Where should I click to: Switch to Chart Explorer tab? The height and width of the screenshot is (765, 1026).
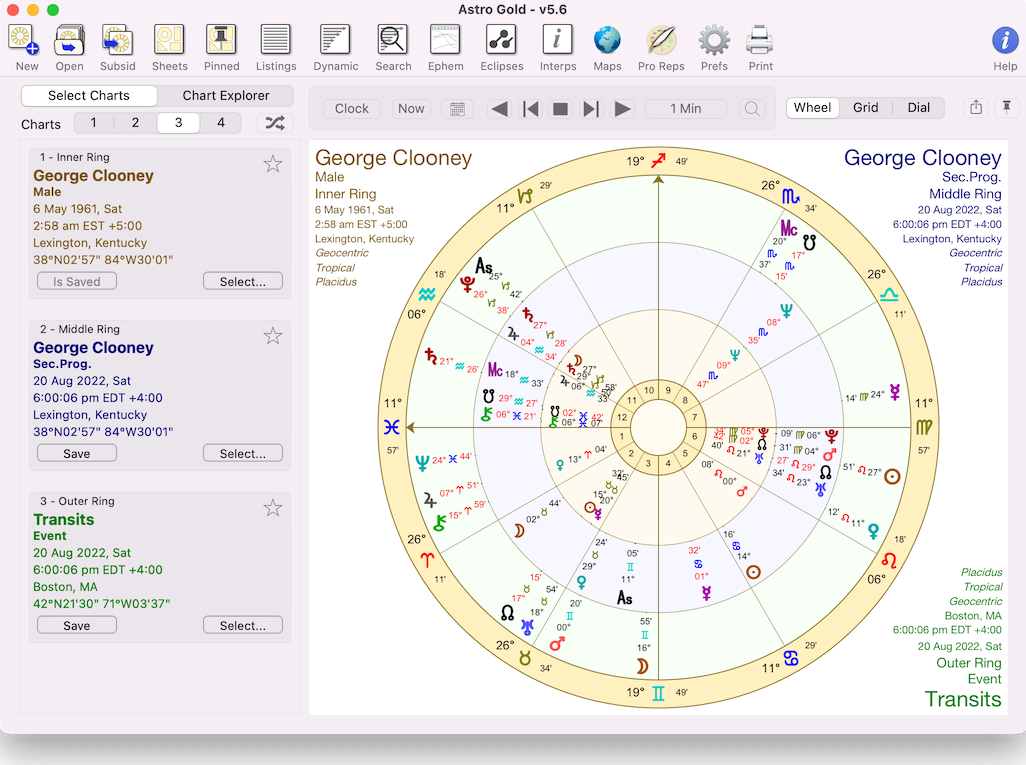[x=226, y=96]
